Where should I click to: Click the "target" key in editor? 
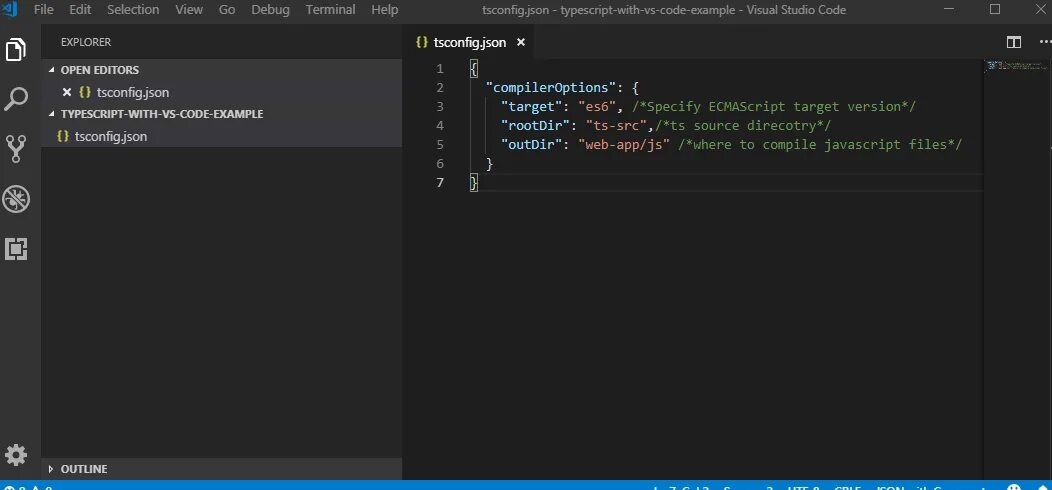coord(531,107)
